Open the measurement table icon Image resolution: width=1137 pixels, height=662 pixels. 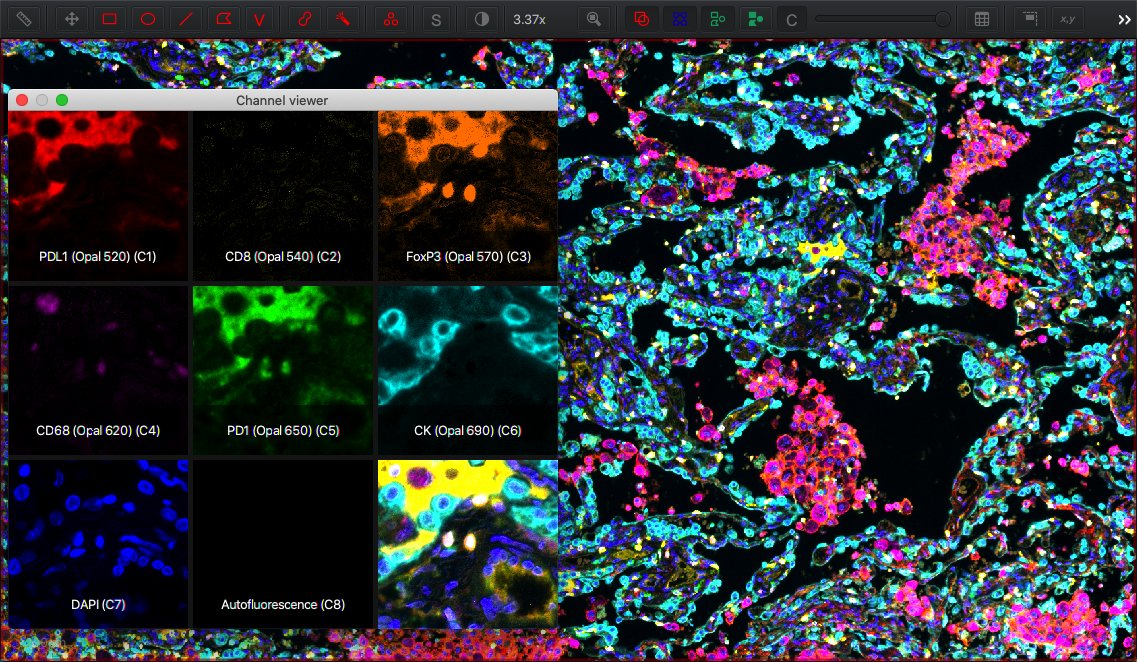click(982, 19)
